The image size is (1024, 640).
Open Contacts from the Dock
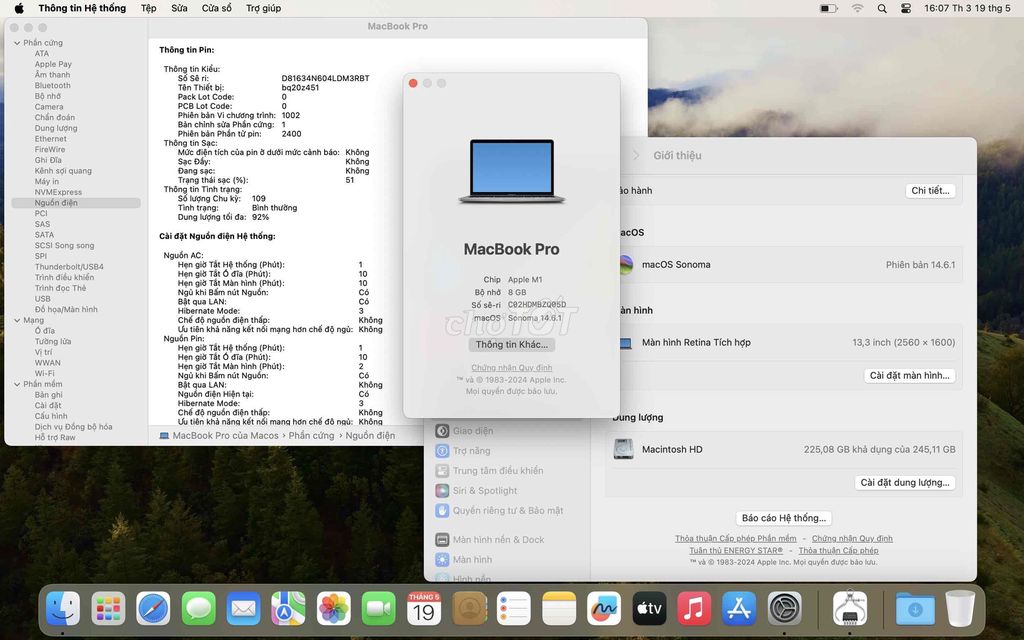pyautogui.click(x=469, y=609)
